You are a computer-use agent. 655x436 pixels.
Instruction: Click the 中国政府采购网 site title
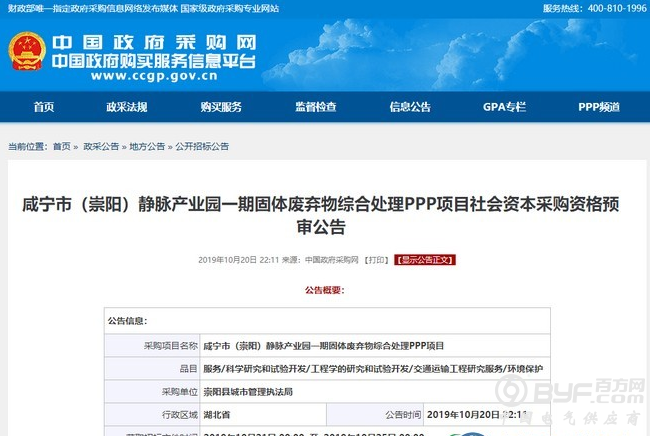pyautogui.click(x=154, y=42)
